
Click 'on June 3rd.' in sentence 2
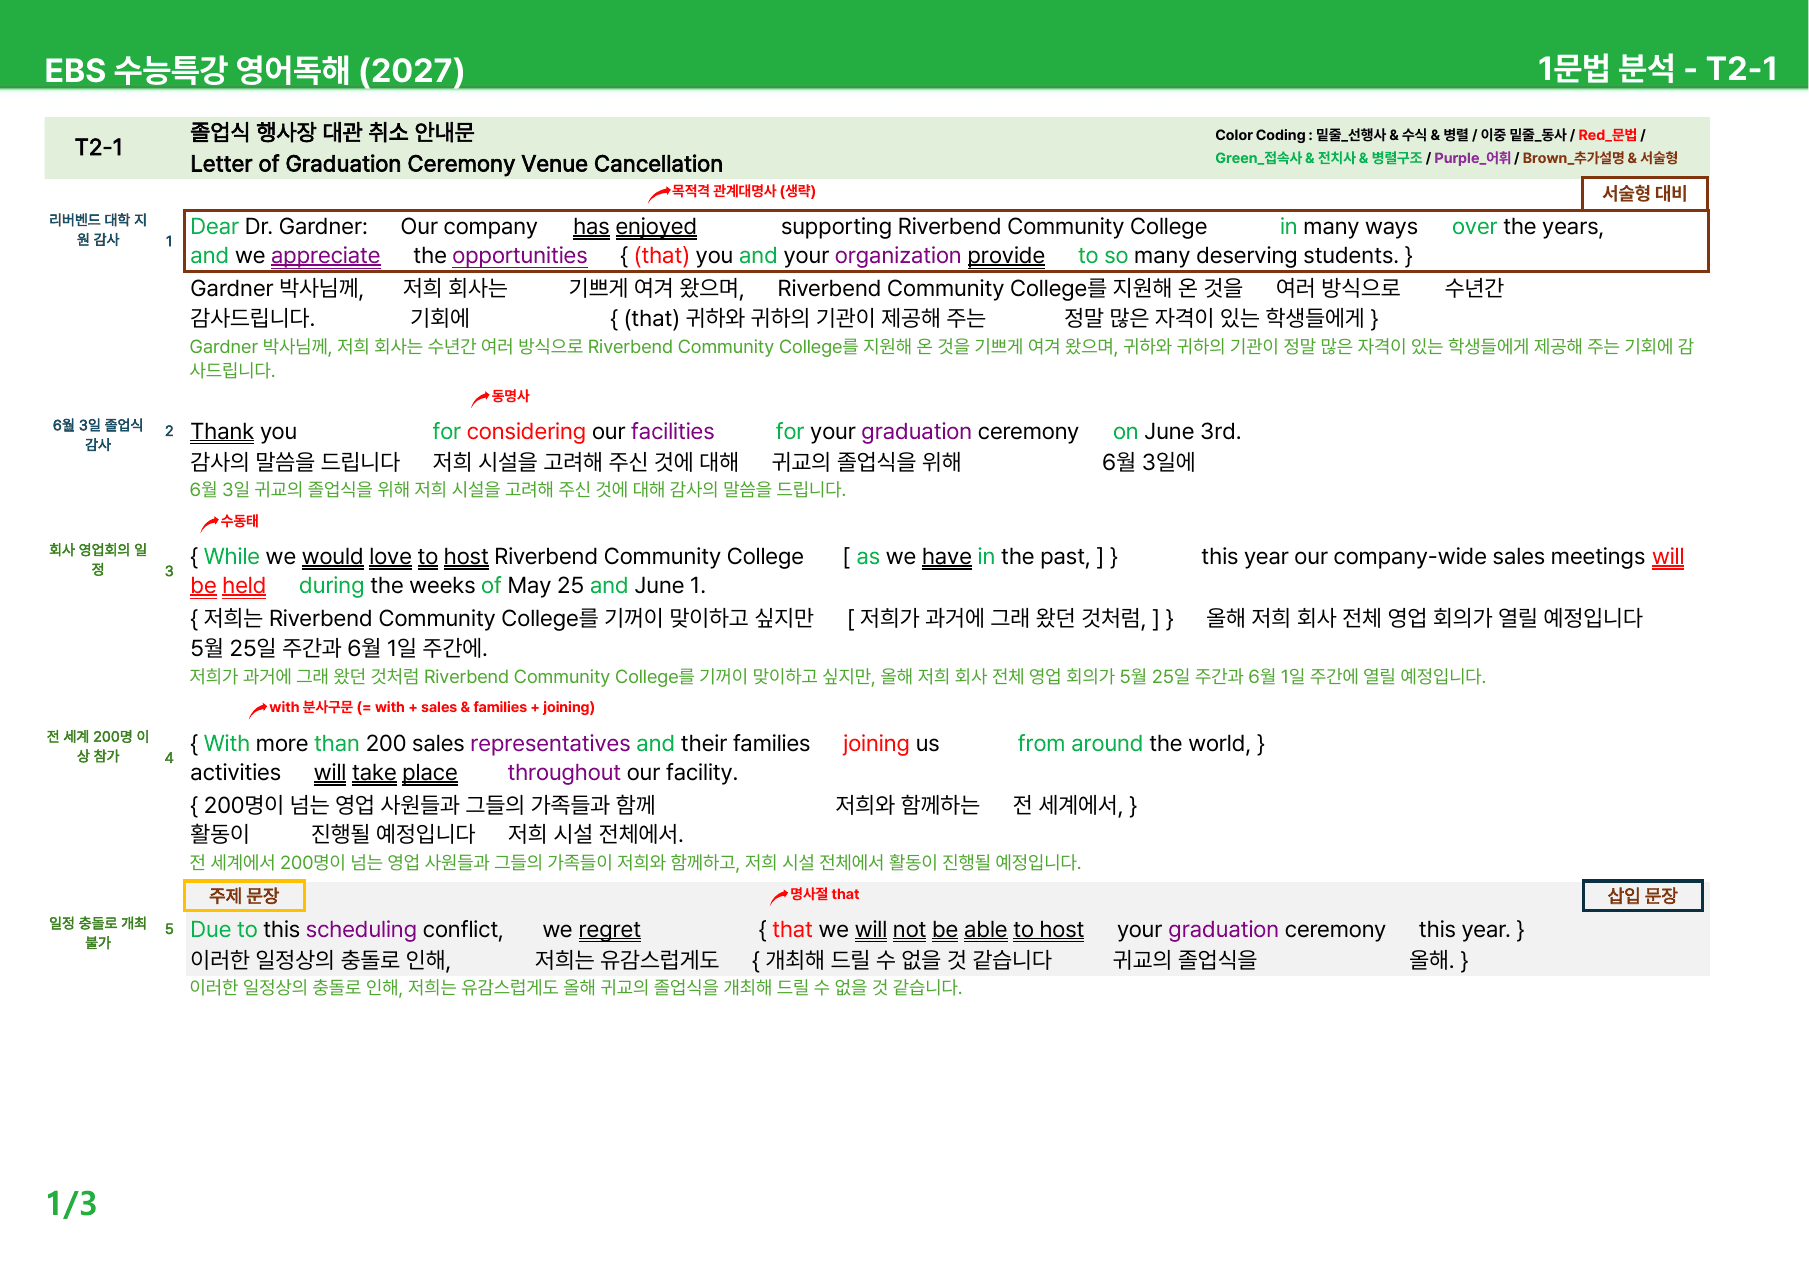coord(1177,432)
